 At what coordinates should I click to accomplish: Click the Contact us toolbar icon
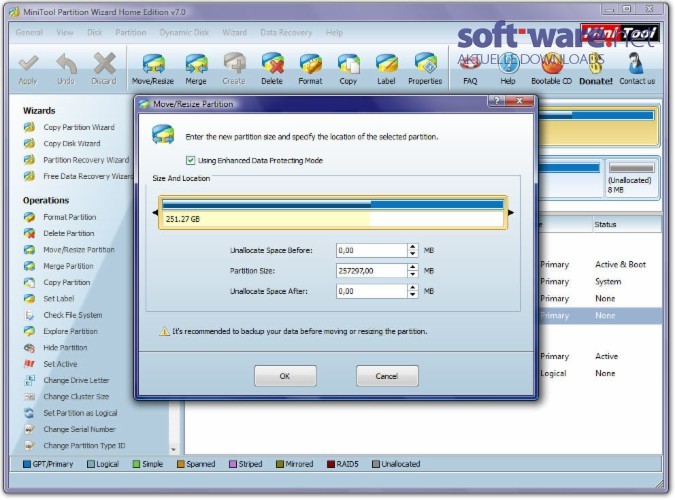point(637,68)
